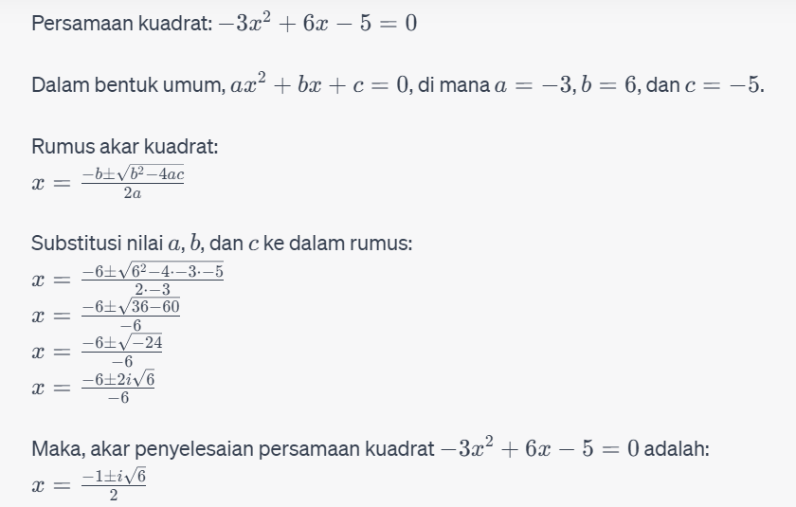Click "ke dalam rumus:" text
The width and height of the screenshot is (796, 507).
tap(338, 243)
